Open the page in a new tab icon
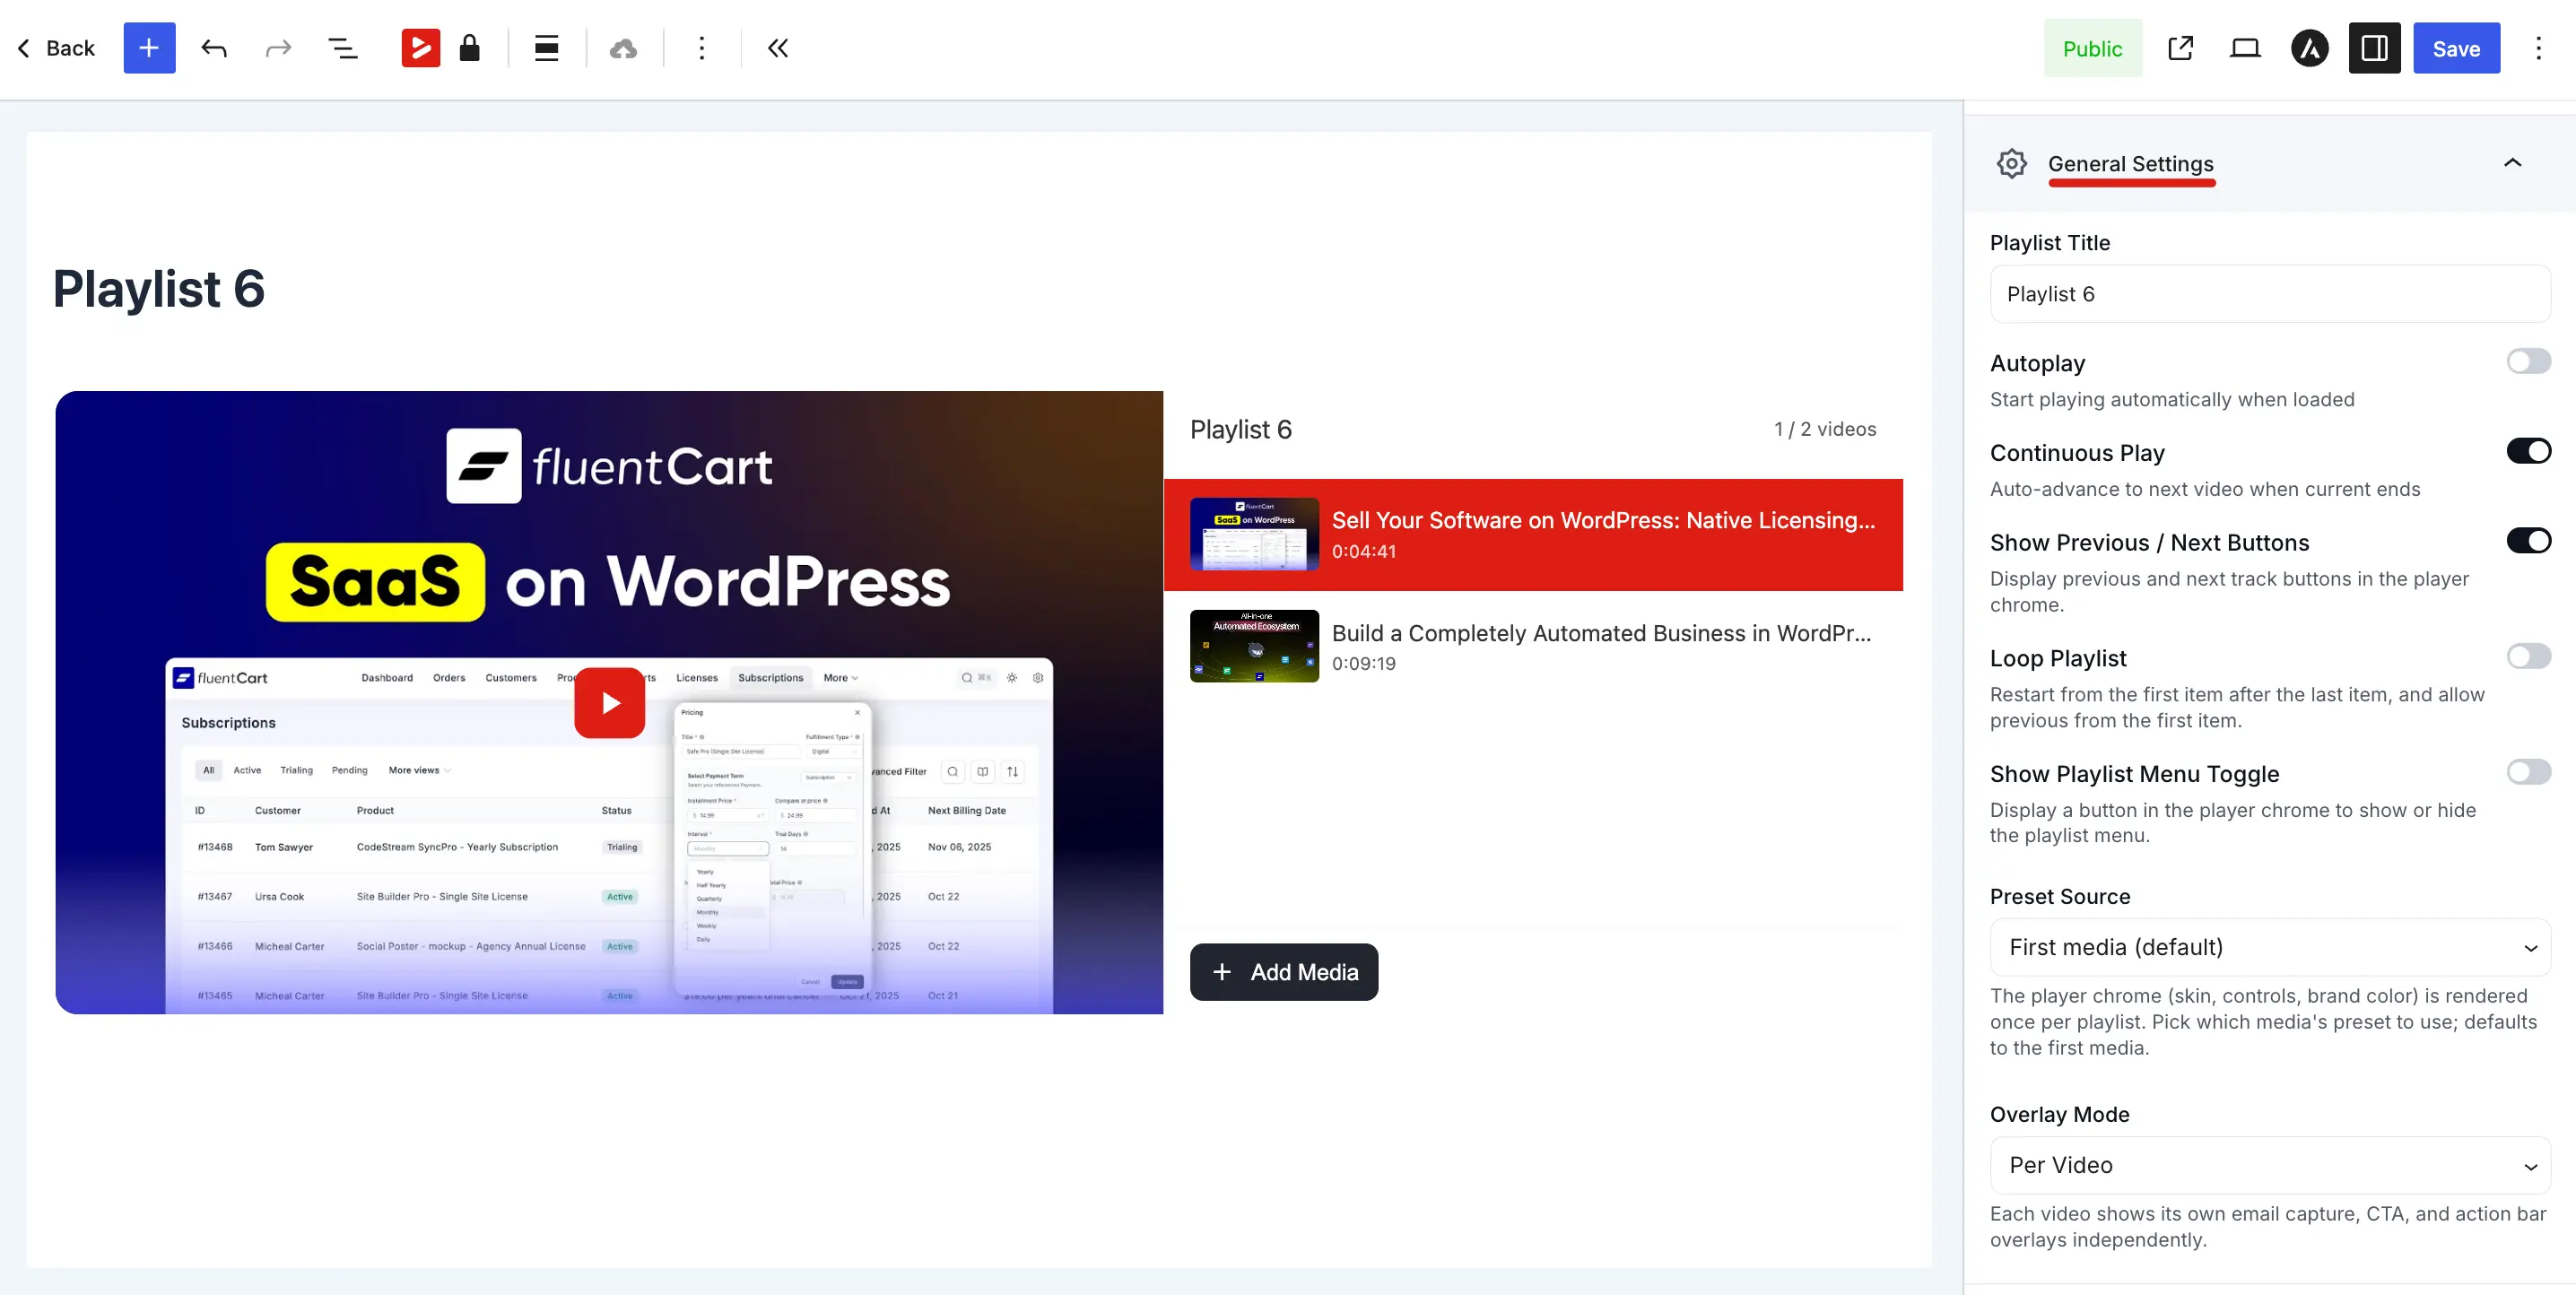The height and width of the screenshot is (1295, 2576). point(2180,48)
